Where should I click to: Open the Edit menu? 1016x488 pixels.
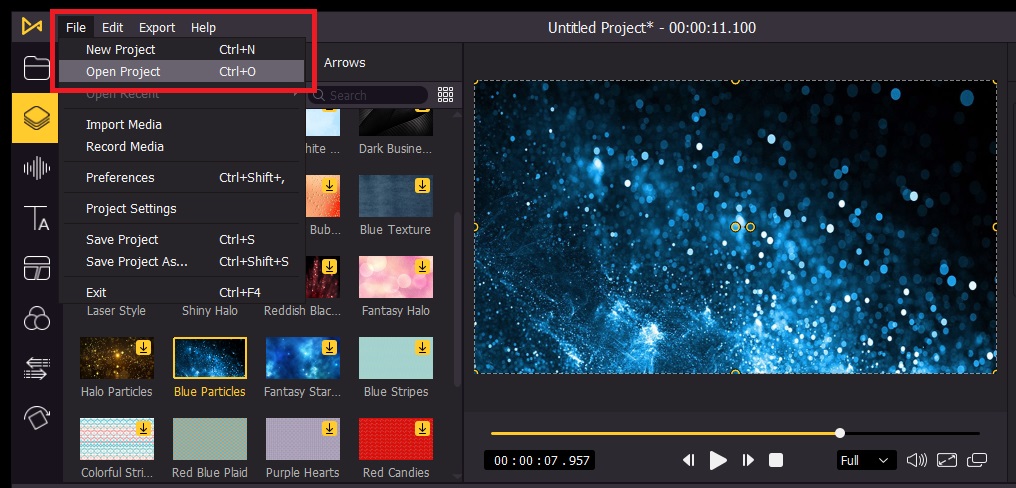pyautogui.click(x=113, y=27)
